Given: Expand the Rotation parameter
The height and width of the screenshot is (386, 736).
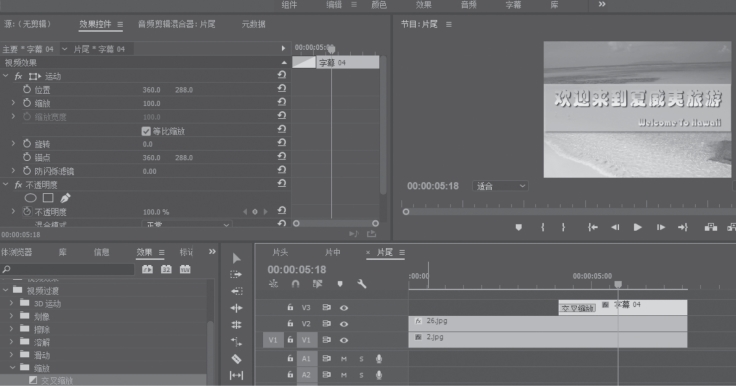Looking at the screenshot, I should (x=13, y=143).
